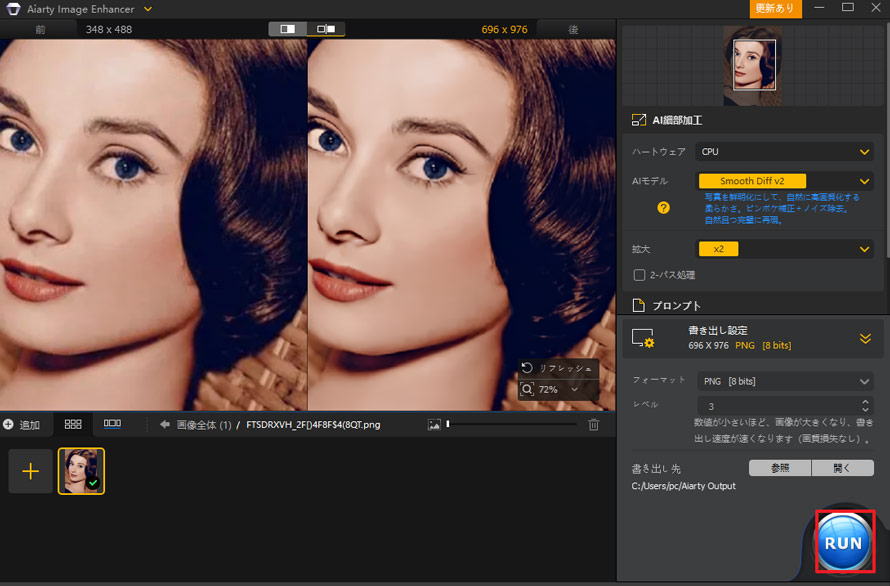Delete image using the trash icon
This screenshot has height=586, width=890.
(x=593, y=425)
